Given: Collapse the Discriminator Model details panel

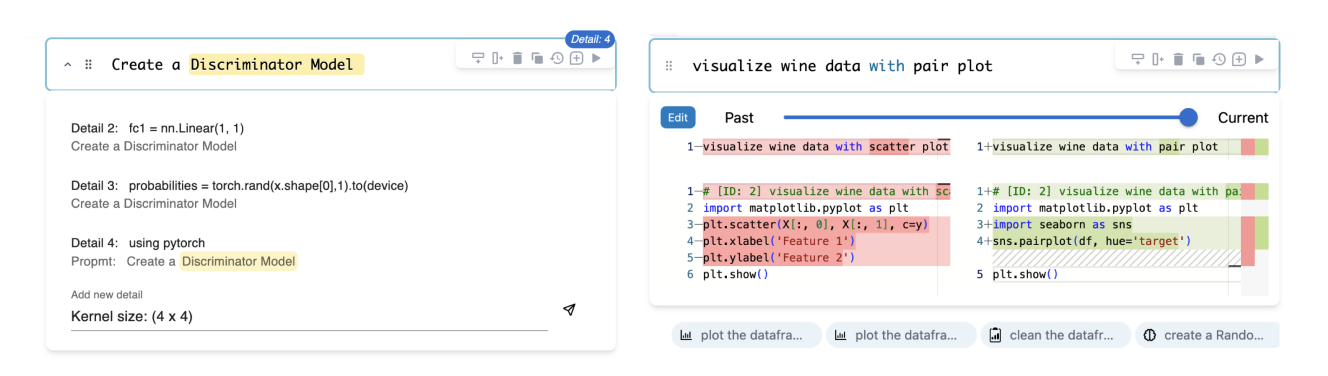Looking at the screenshot, I should coord(68,65).
